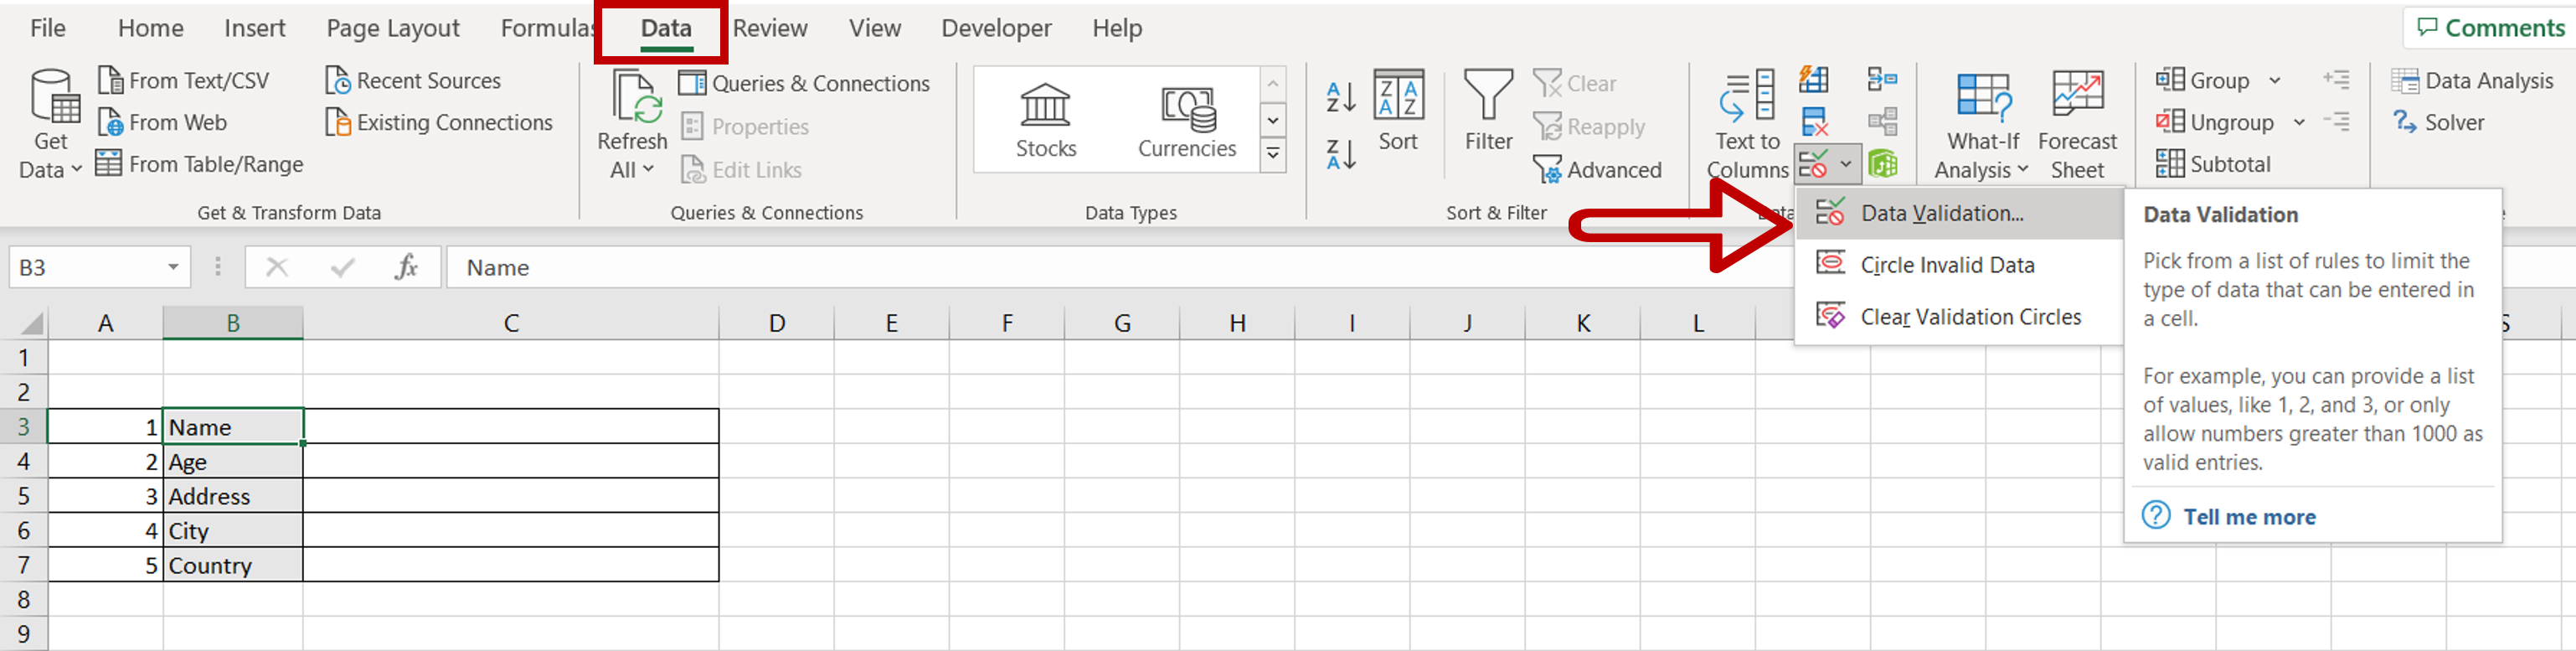Open Manage Data Model green icon
Screen dimensions: 2576x651
click(x=1882, y=163)
